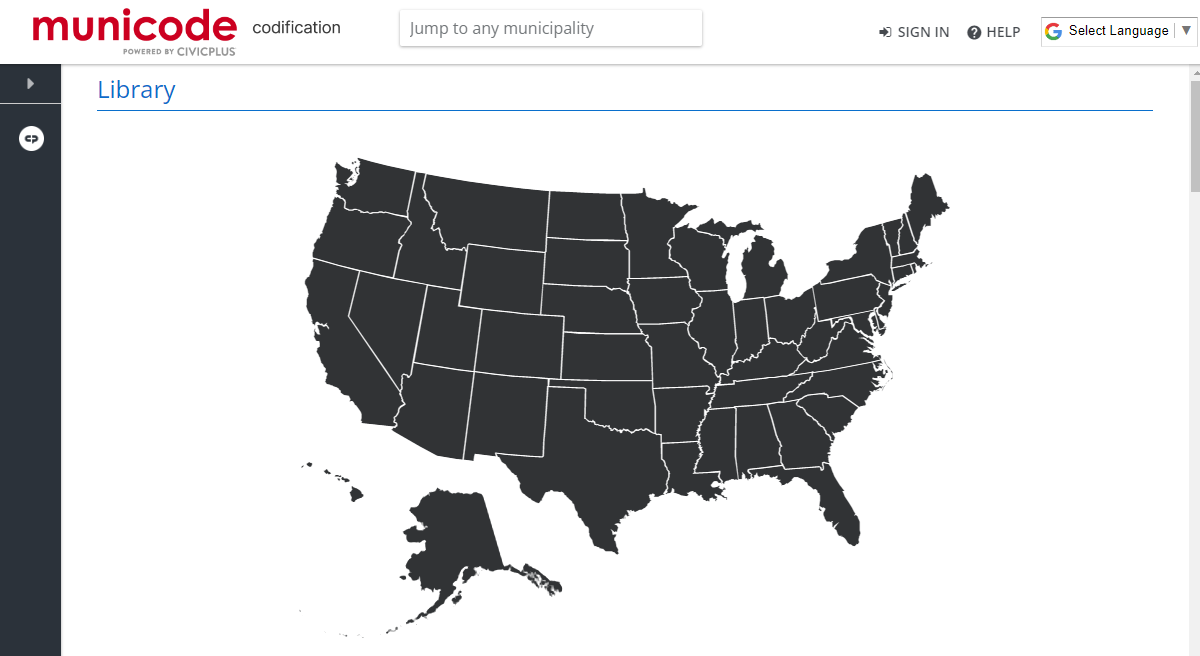The width and height of the screenshot is (1200, 656).
Task: Click the Municode logo
Action: [134, 32]
